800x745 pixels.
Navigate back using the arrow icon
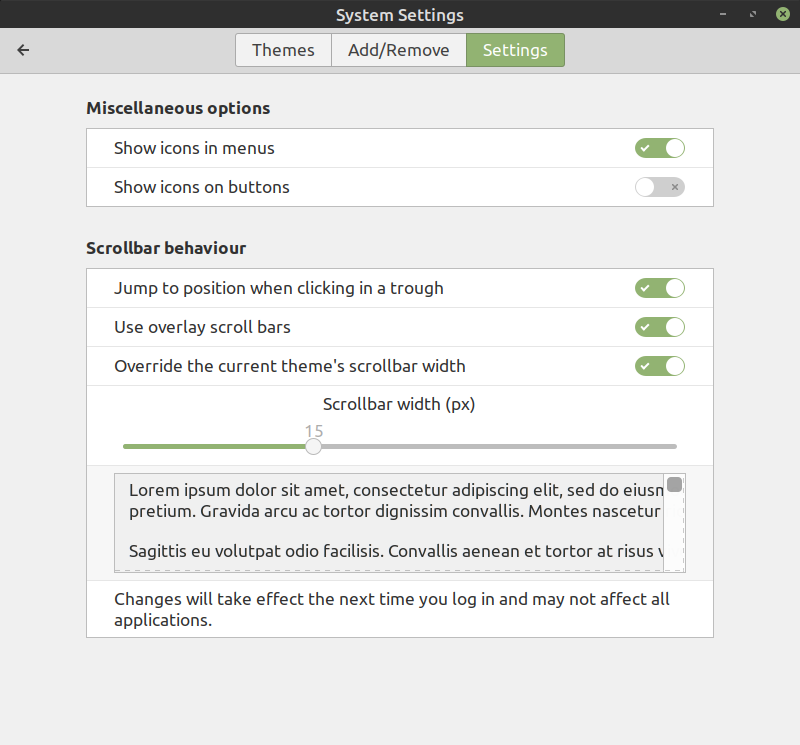click(x=22, y=49)
